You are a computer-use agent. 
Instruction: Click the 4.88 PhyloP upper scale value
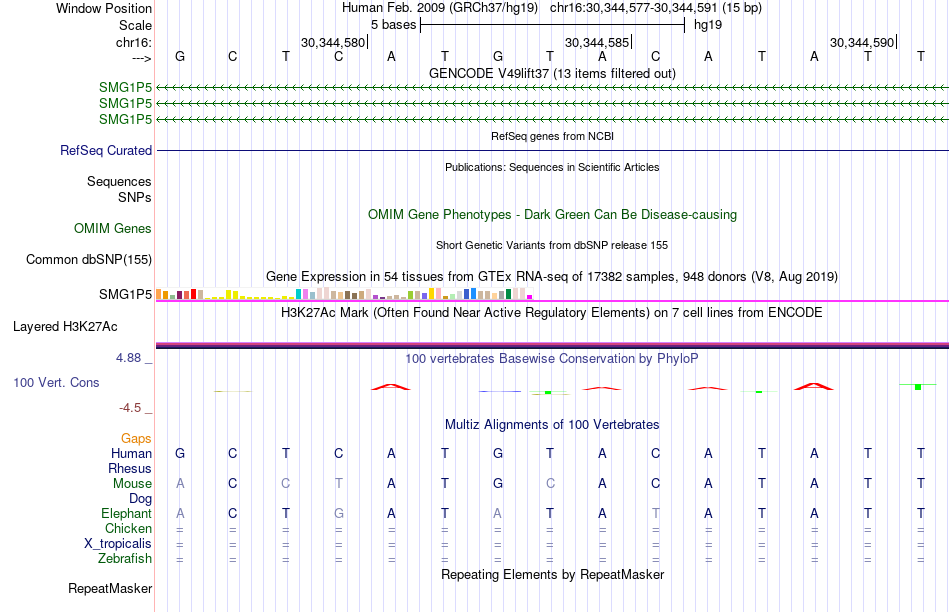[128, 358]
